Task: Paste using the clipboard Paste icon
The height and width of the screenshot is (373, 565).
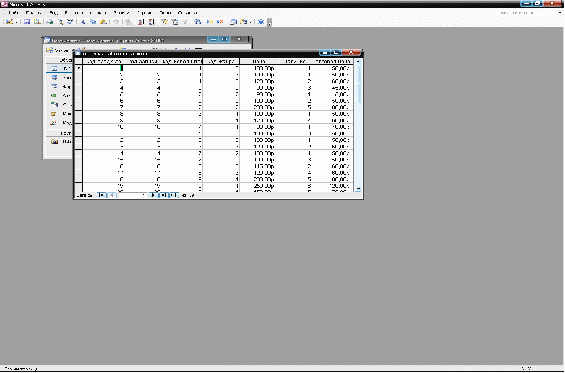Action: pos(103,22)
